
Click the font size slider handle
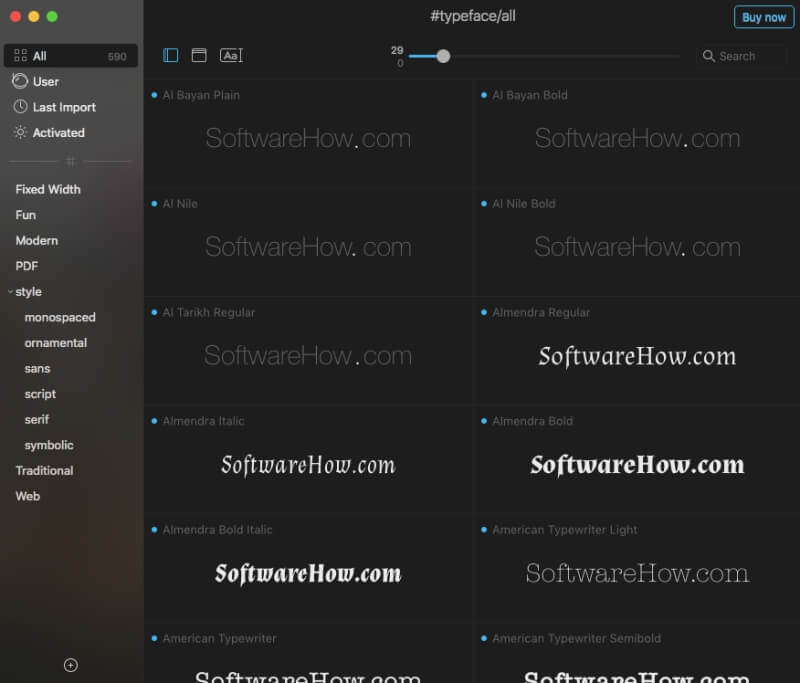[443, 56]
